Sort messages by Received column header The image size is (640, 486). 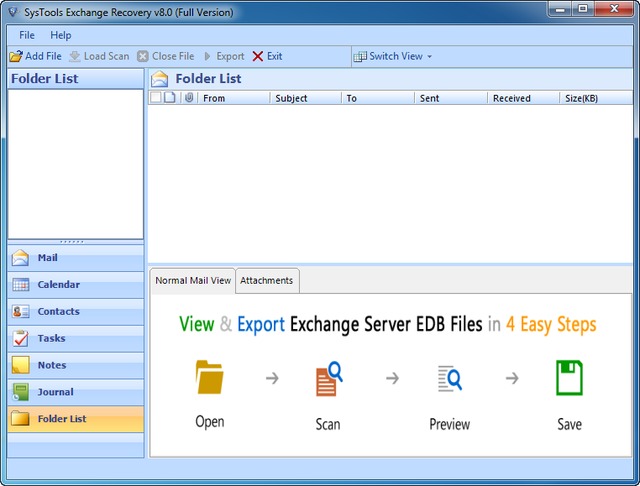pyautogui.click(x=512, y=99)
